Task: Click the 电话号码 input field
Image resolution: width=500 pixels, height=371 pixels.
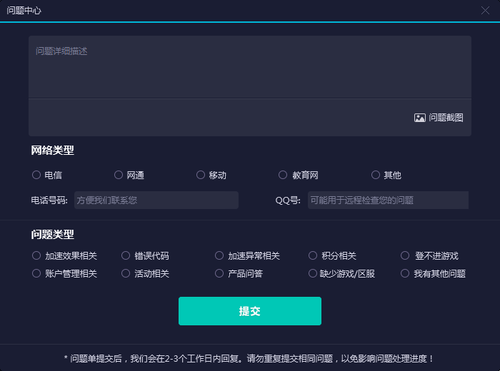Action: [x=156, y=200]
